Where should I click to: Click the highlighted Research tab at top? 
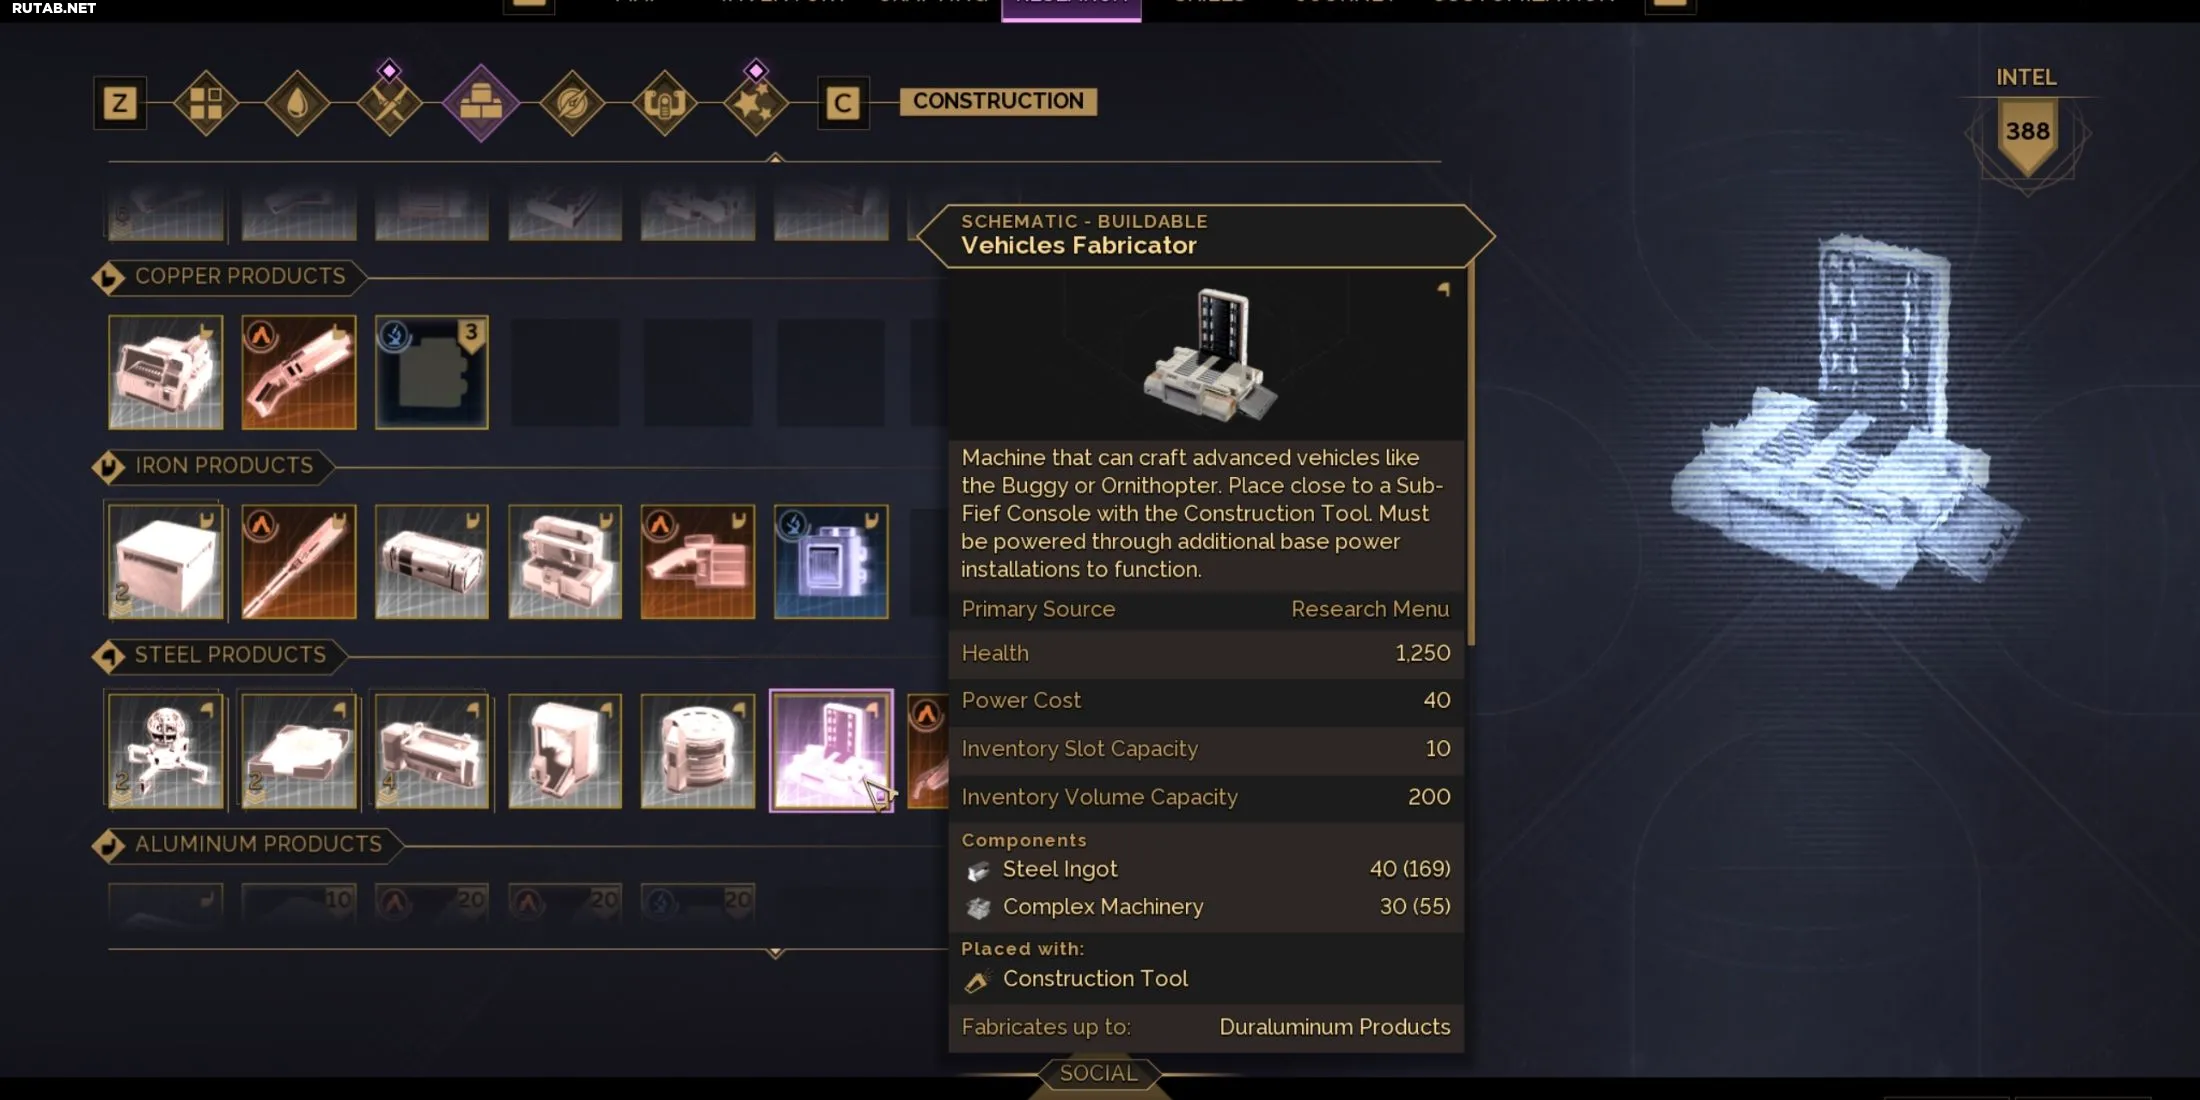pyautogui.click(x=1071, y=9)
